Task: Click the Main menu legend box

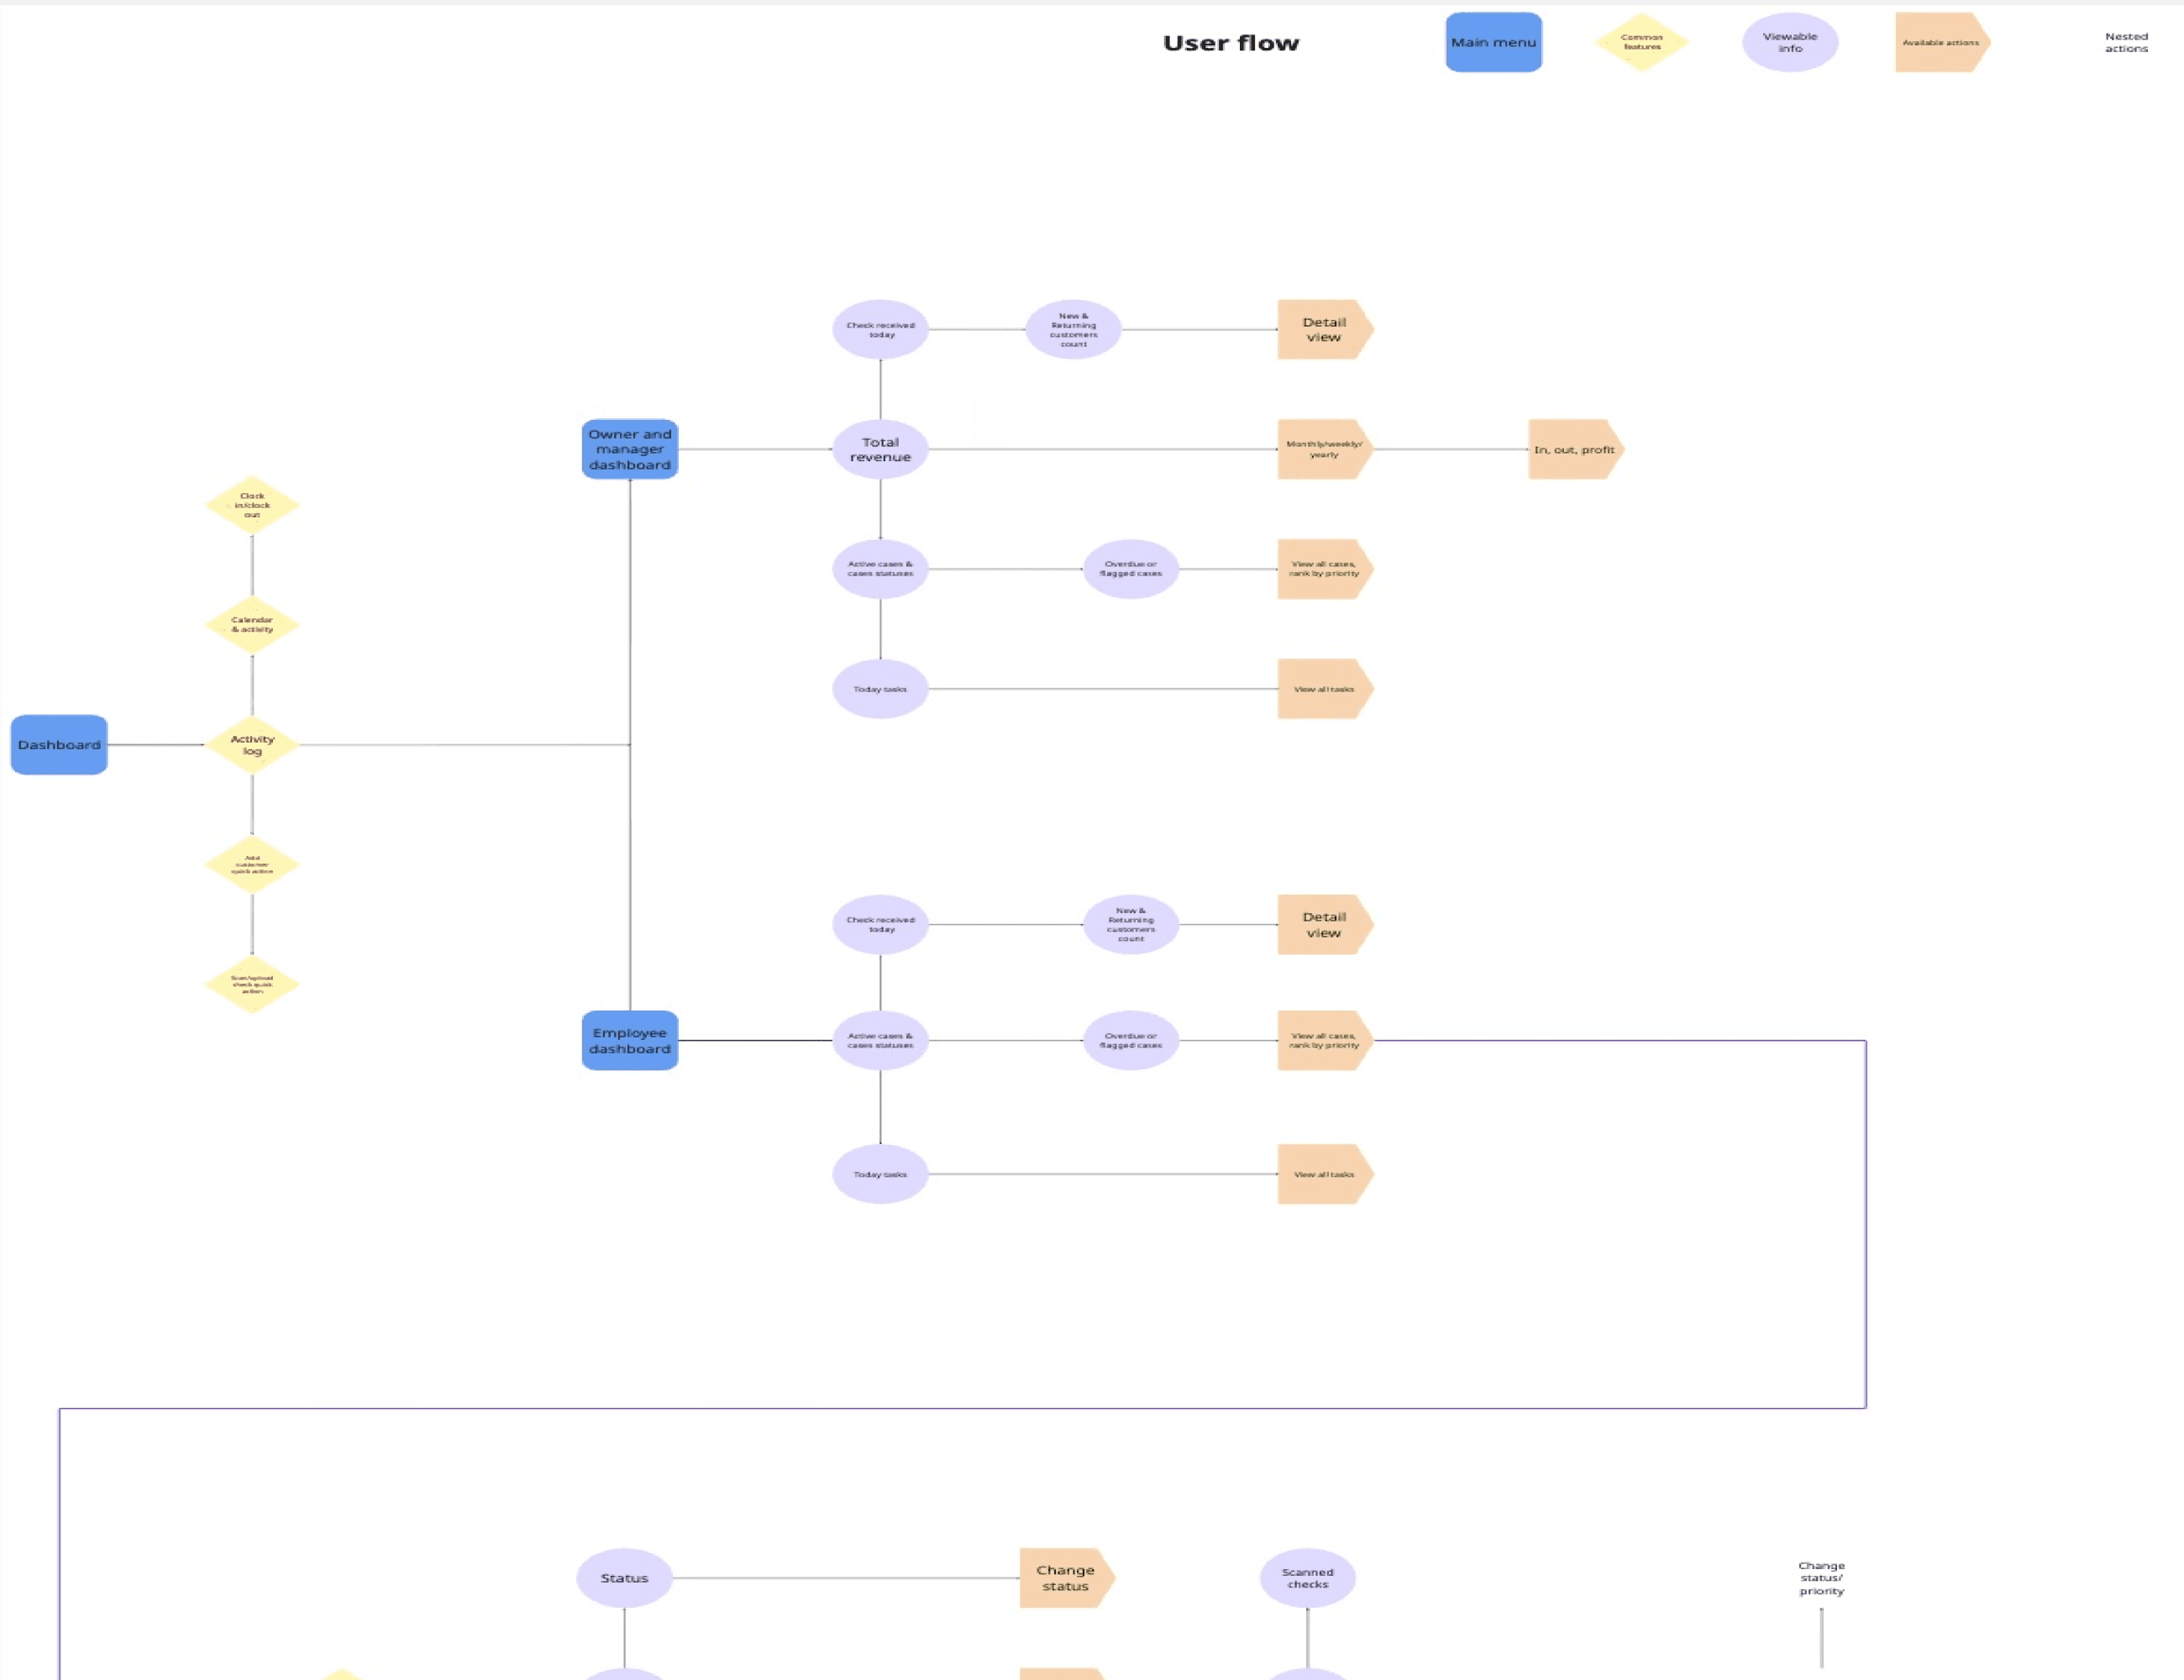Action: point(1493,42)
